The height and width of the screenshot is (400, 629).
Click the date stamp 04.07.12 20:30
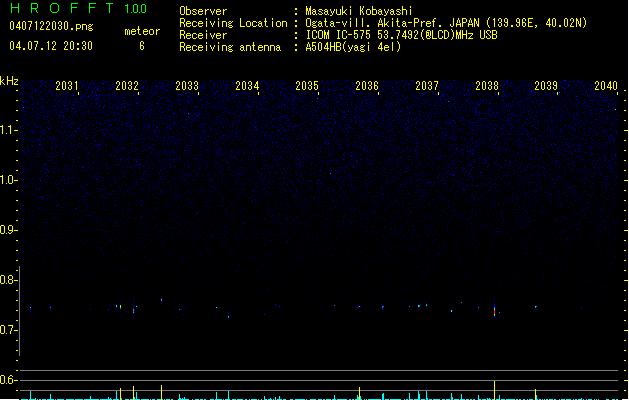pyautogui.click(x=51, y=46)
